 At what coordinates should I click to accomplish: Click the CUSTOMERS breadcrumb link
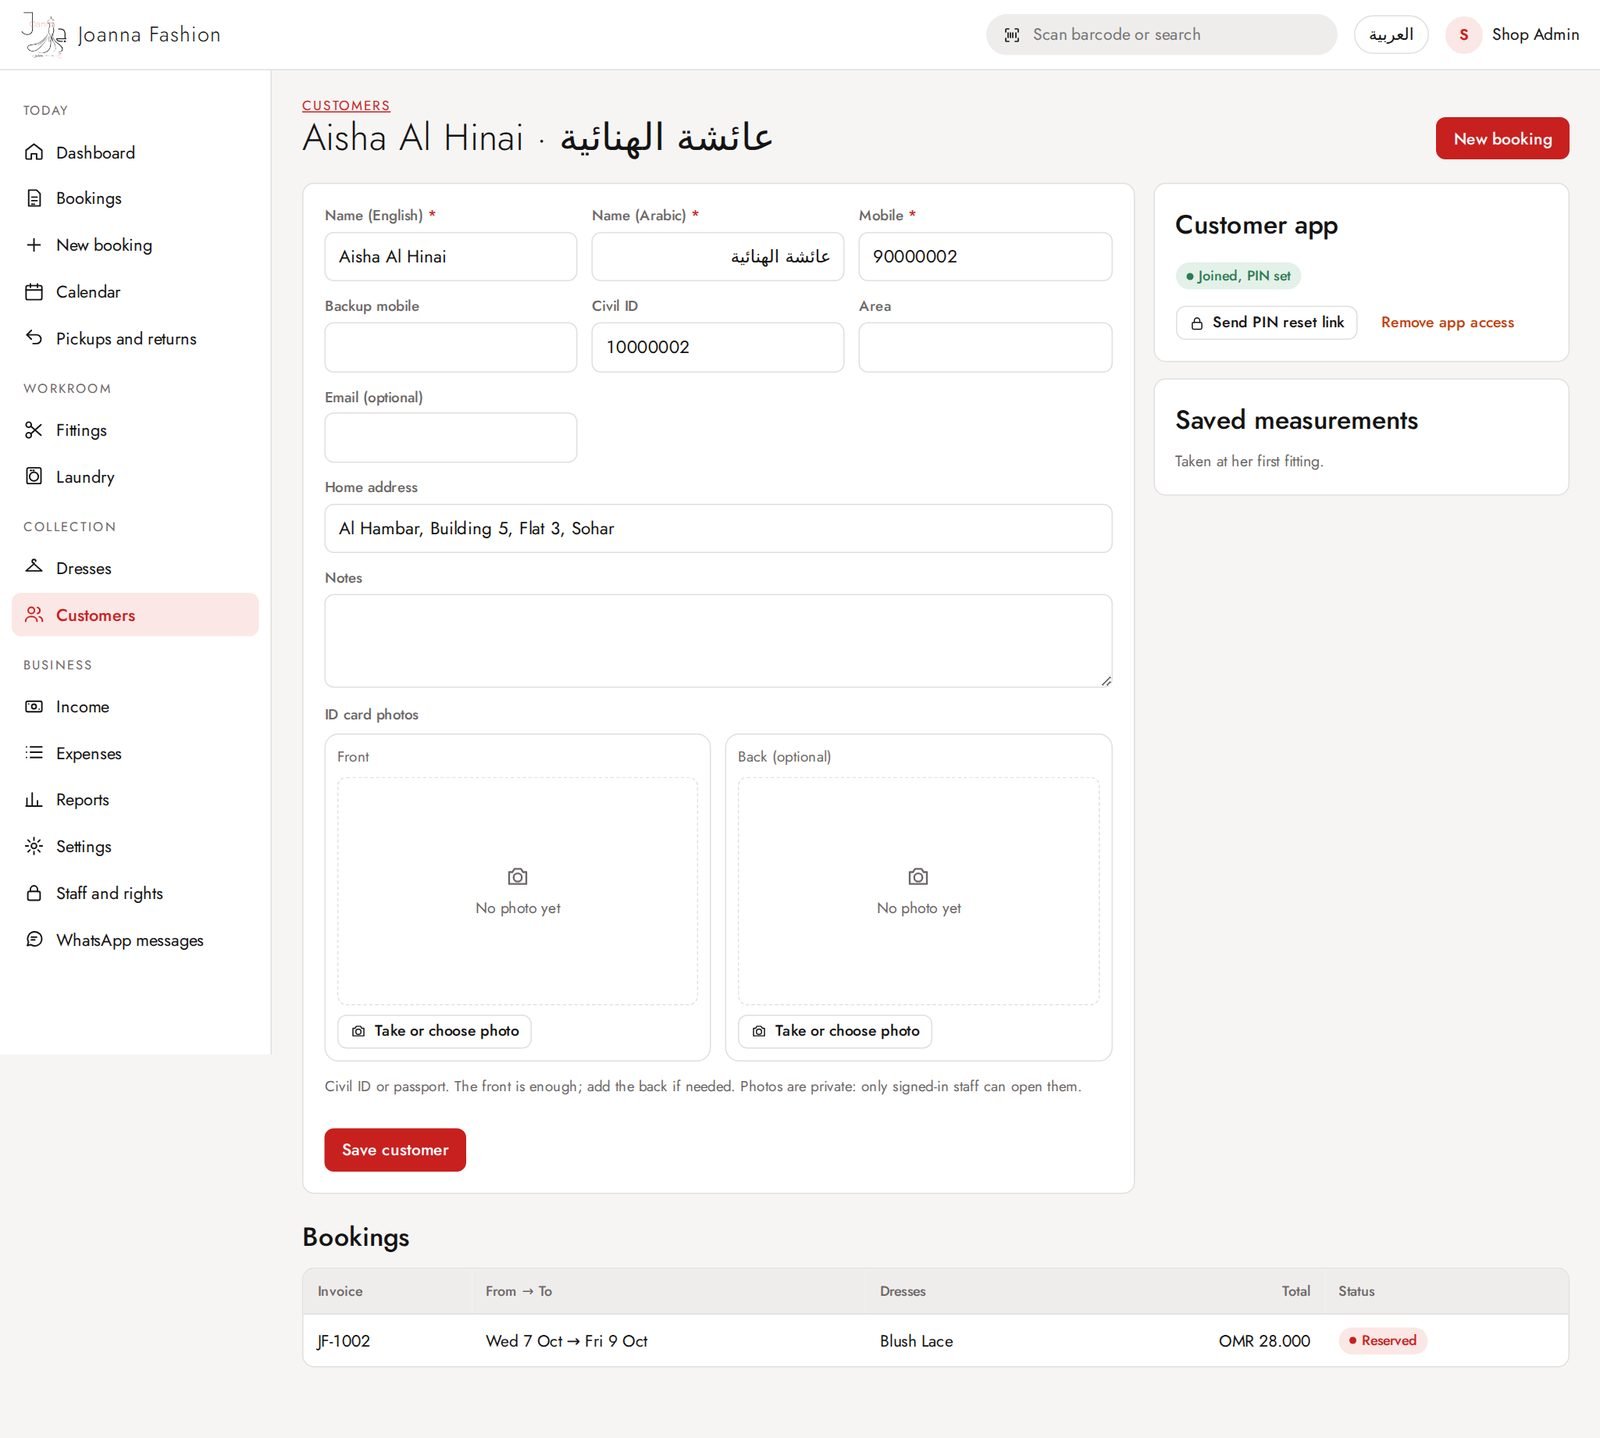pyautogui.click(x=346, y=105)
